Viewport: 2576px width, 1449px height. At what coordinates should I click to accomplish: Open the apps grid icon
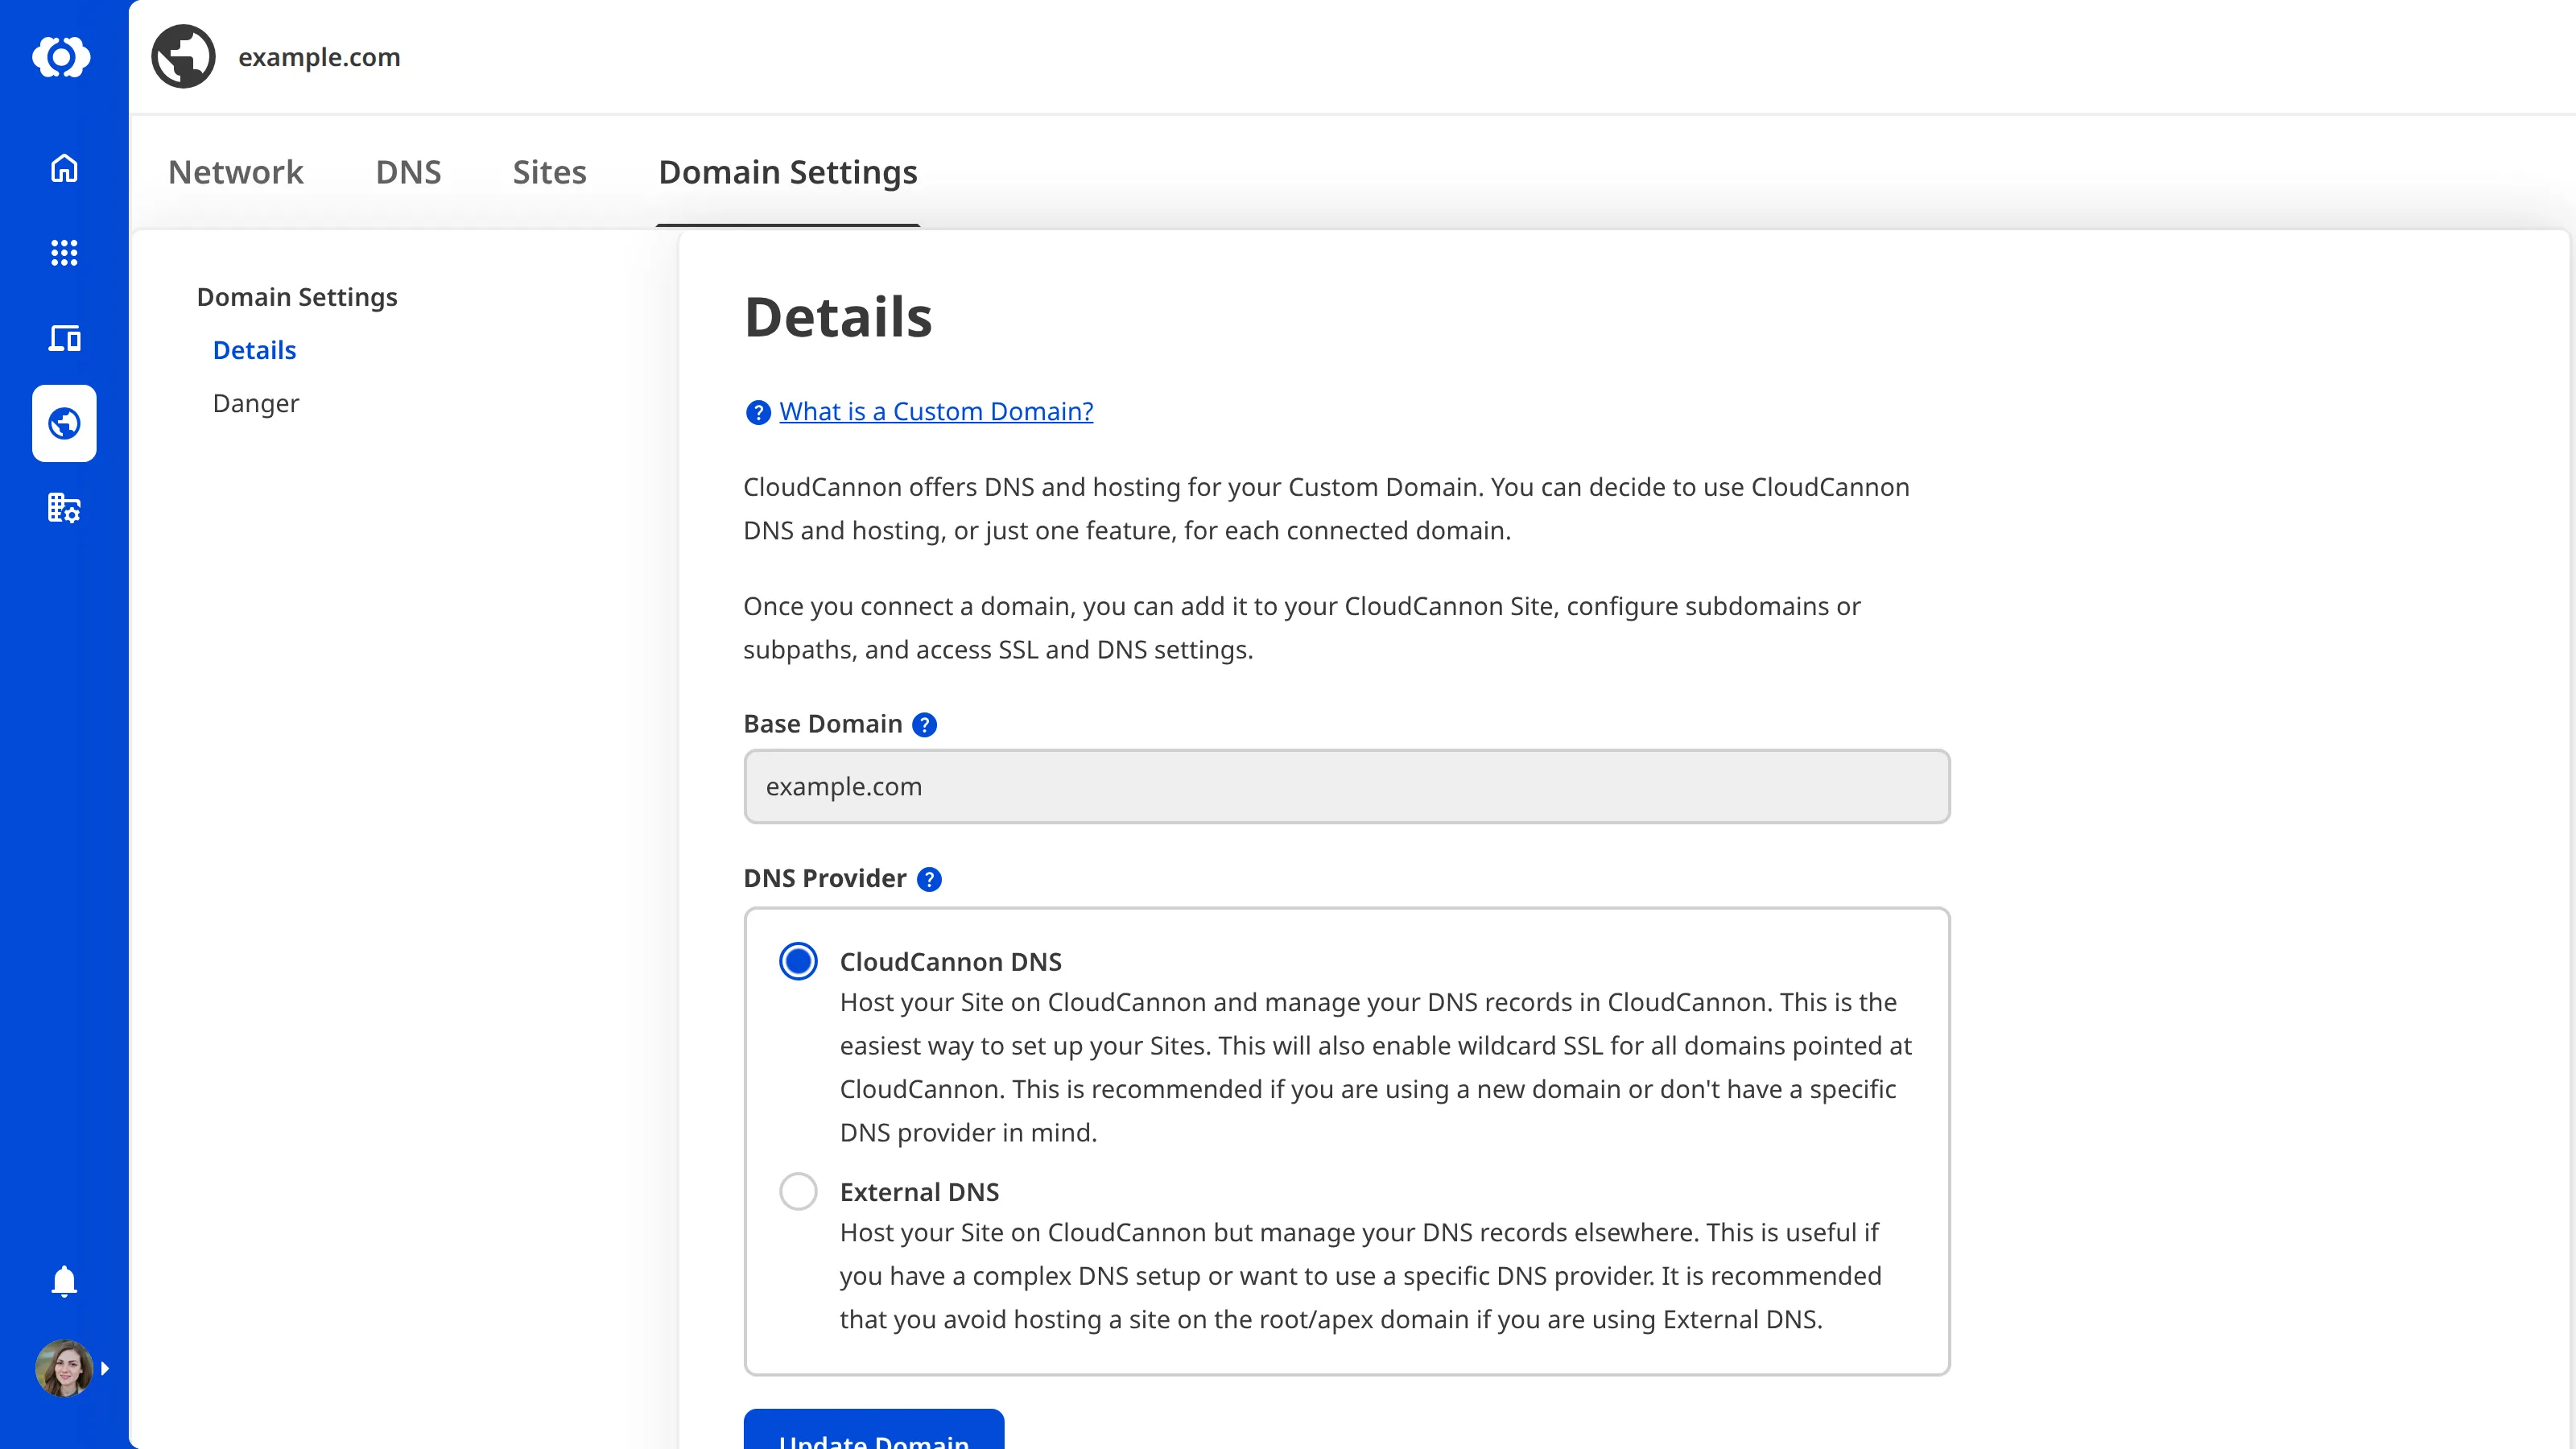point(63,252)
